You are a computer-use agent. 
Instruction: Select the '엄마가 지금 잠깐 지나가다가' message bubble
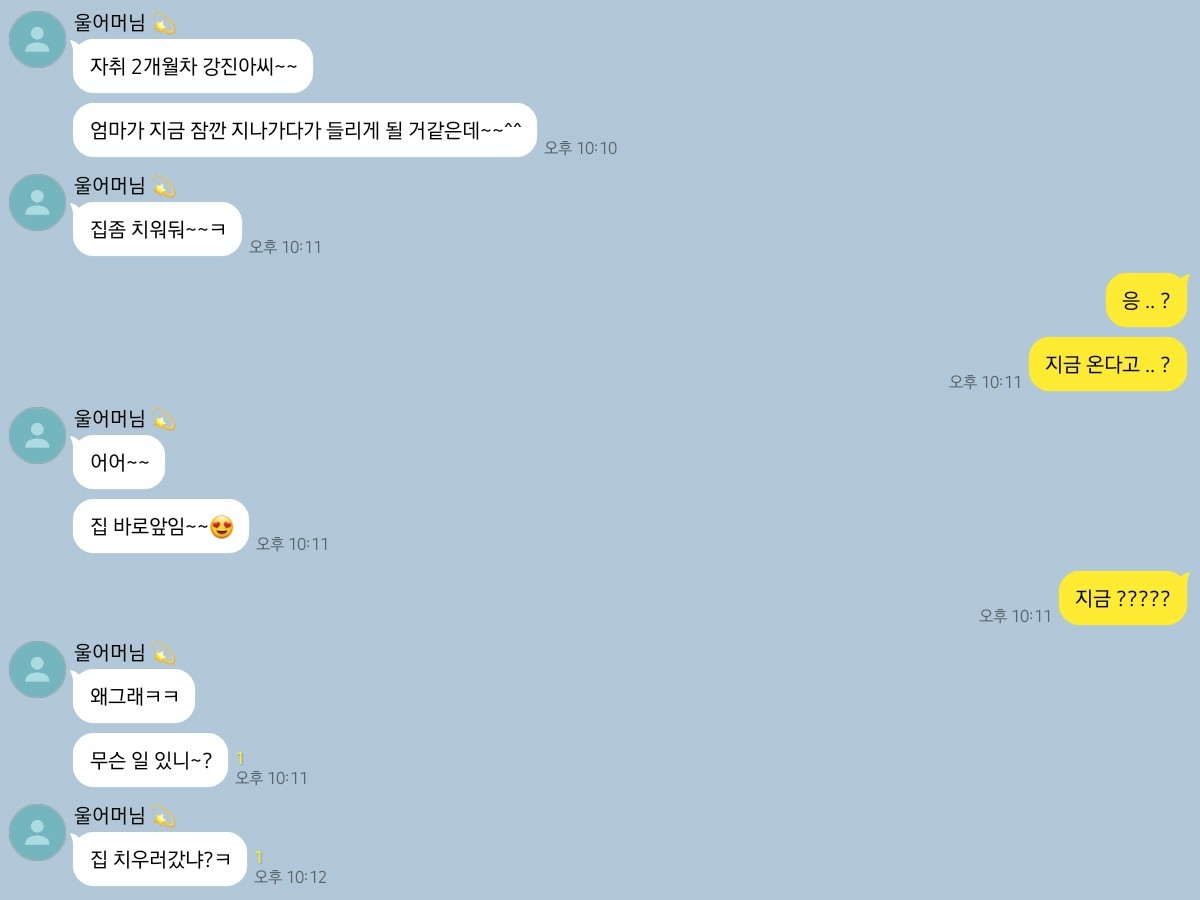[x=305, y=130]
